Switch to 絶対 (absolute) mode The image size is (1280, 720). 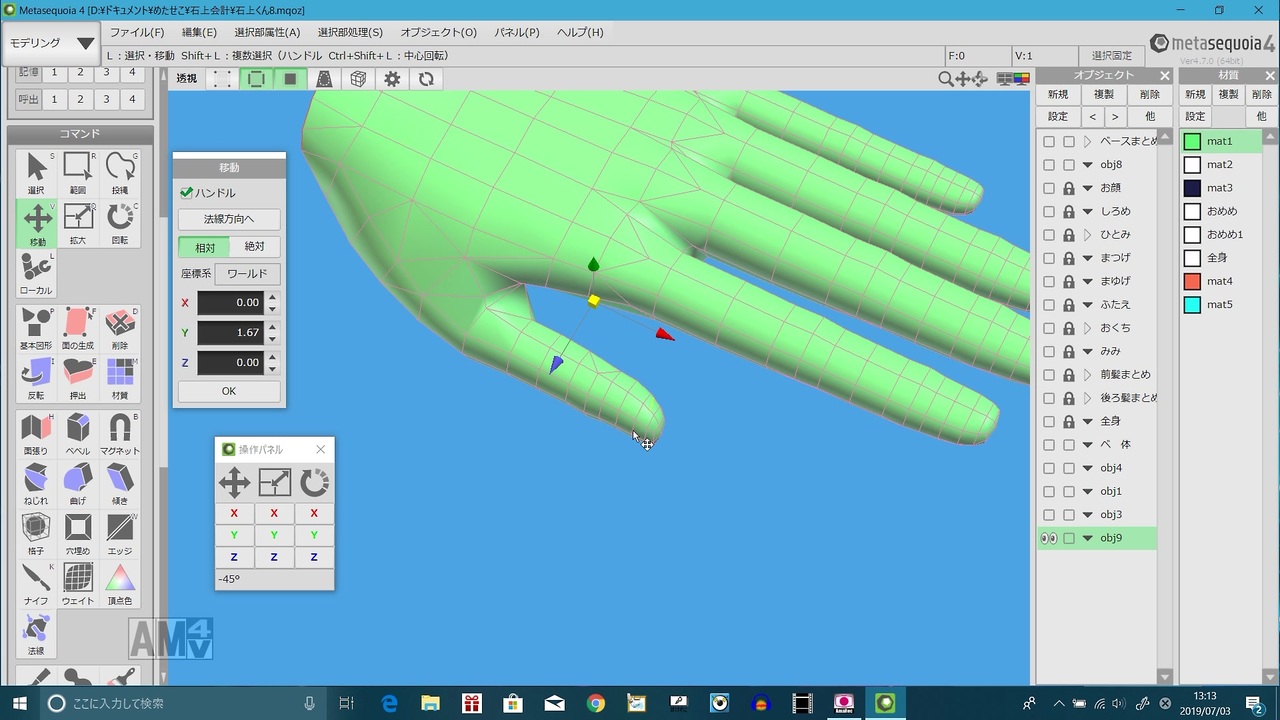point(255,247)
